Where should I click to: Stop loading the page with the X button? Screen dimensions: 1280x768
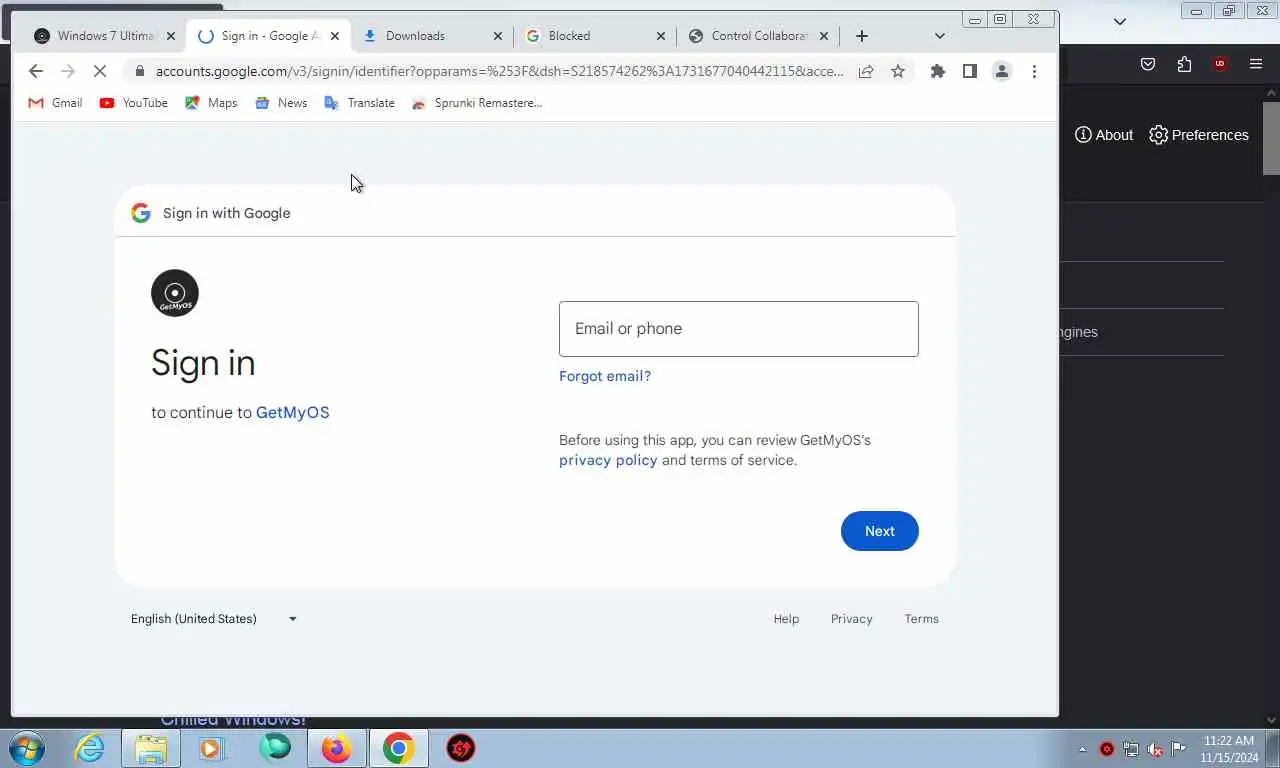(100, 71)
